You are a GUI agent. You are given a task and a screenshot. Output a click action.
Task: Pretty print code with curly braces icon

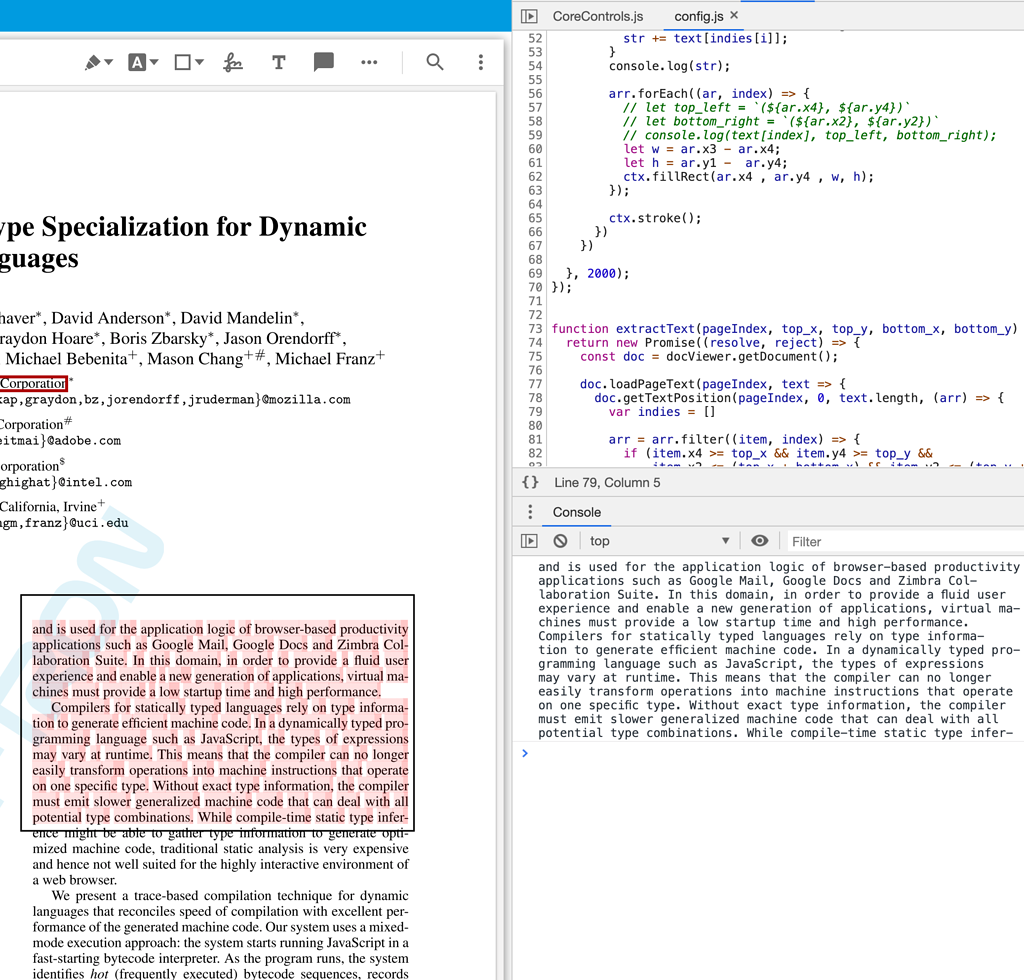[530, 482]
